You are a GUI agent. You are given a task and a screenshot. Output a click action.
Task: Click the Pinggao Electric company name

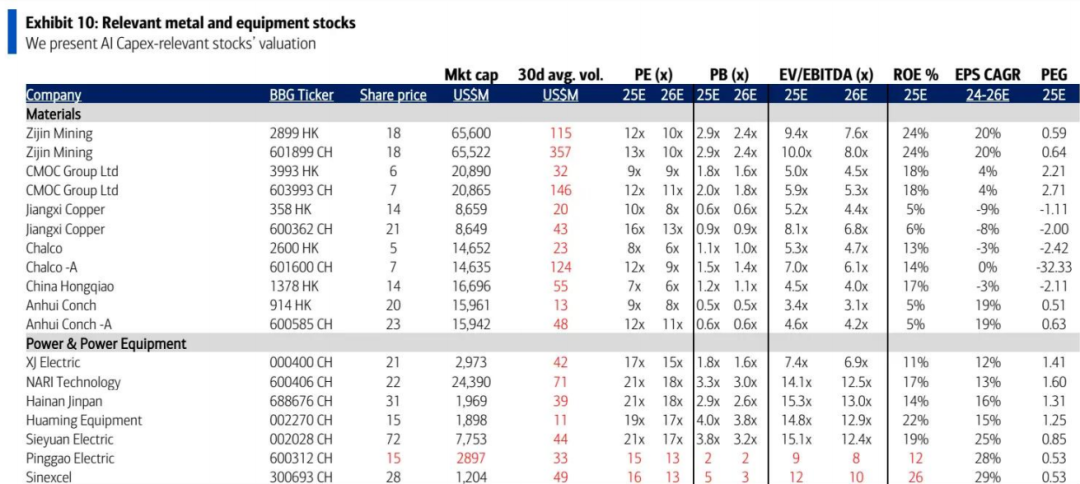(72, 458)
